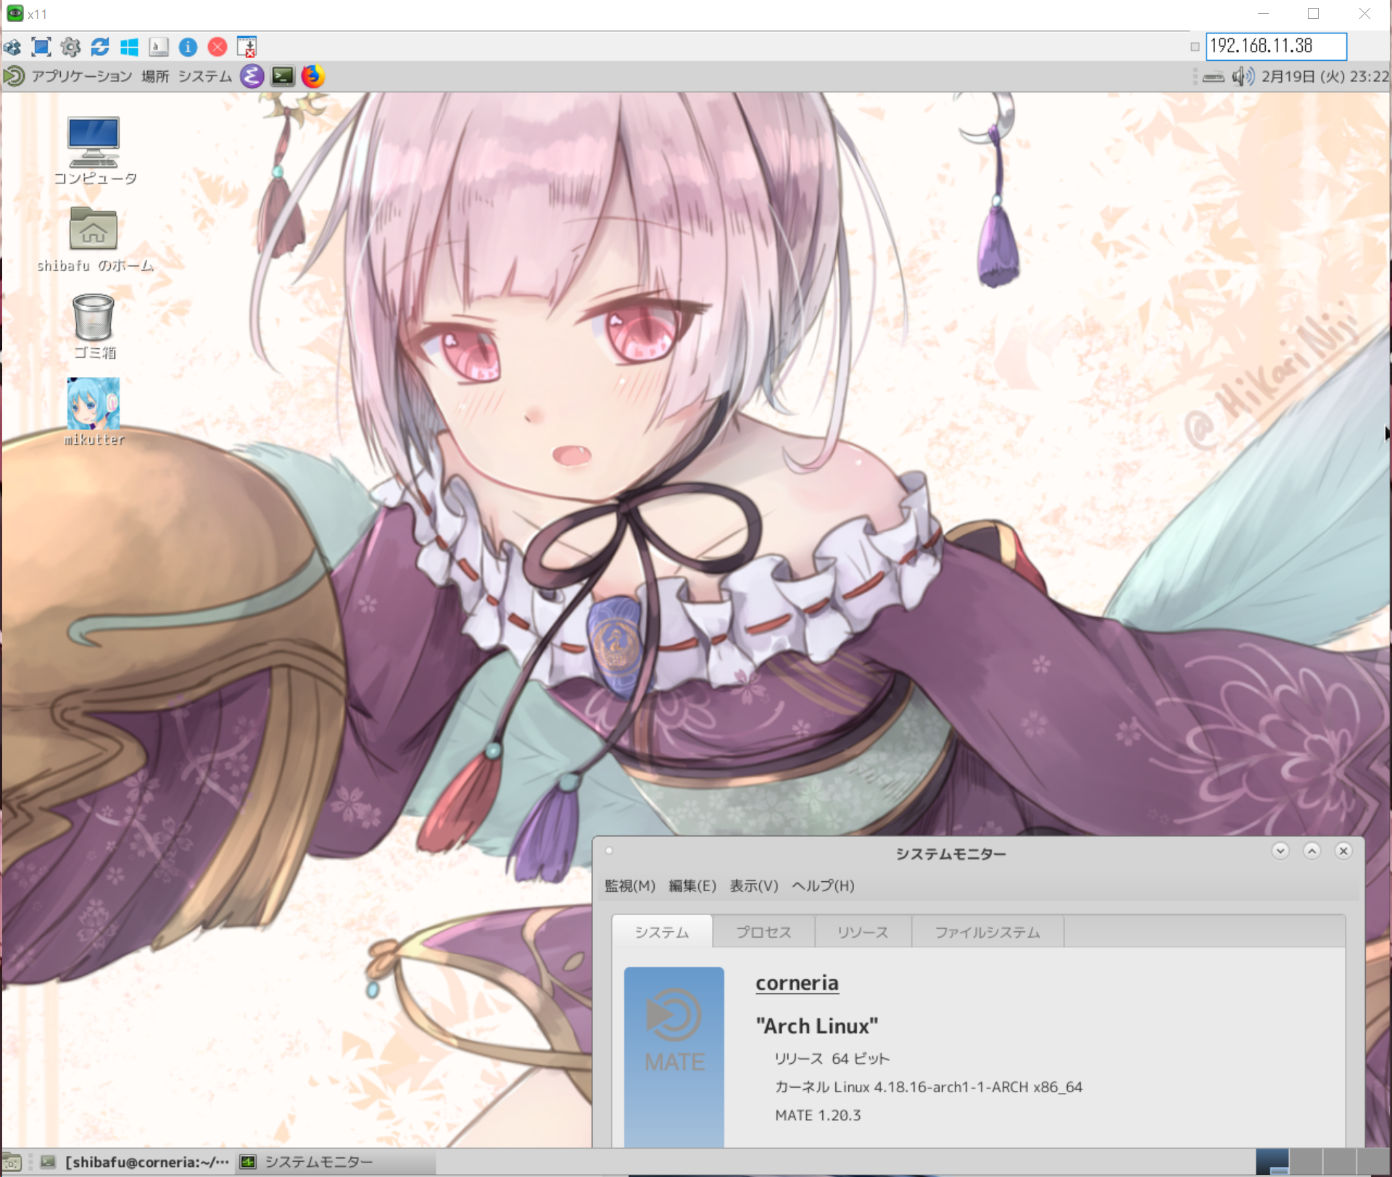This screenshot has width=1392, height=1177.
Task: Switch to the ファイルシステム tab
Action: click(x=987, y=932)
